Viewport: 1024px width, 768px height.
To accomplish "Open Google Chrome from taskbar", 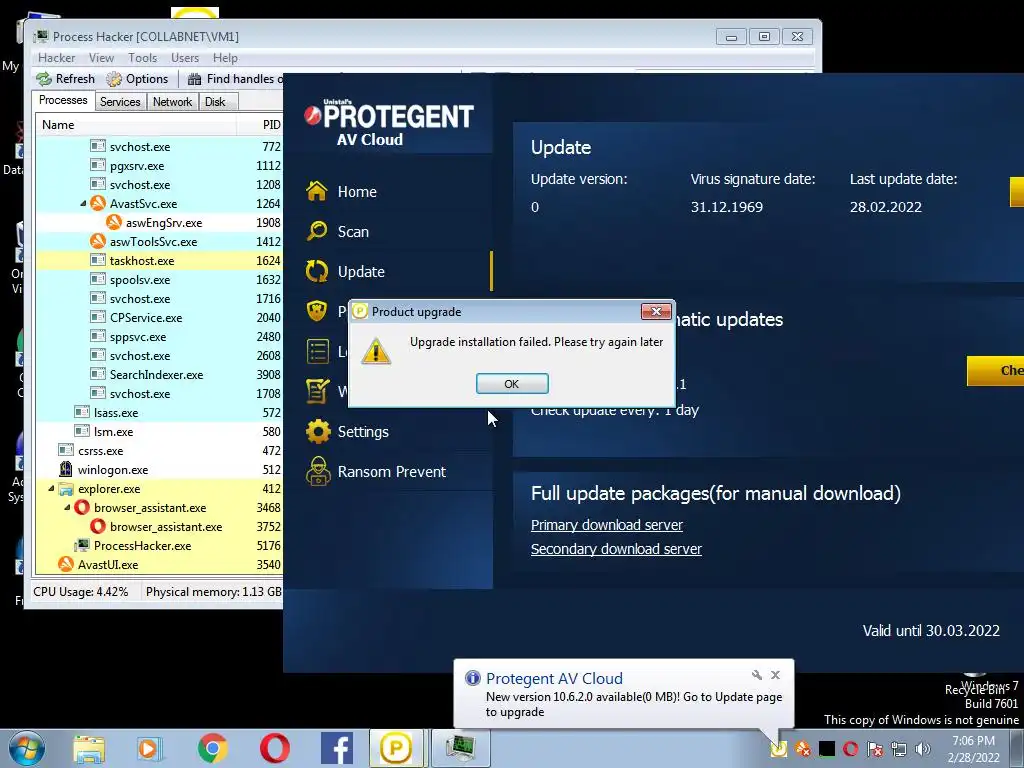I will tap(212, 748).
